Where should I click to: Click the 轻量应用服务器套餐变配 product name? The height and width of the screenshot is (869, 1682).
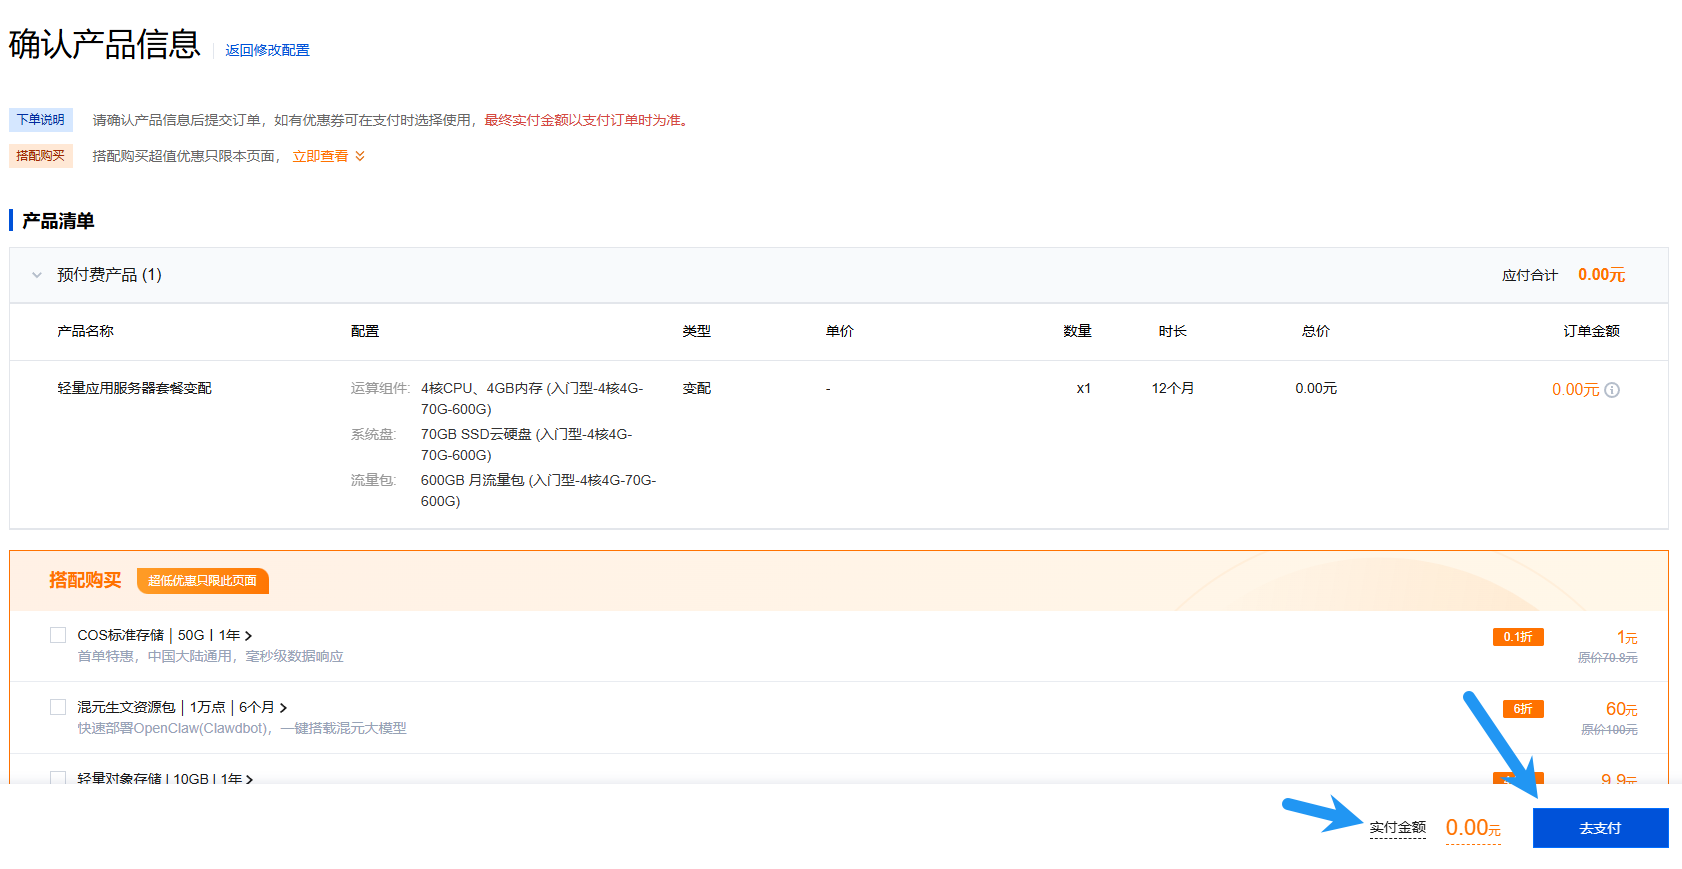pyautogui.click(x=134, y=388)
